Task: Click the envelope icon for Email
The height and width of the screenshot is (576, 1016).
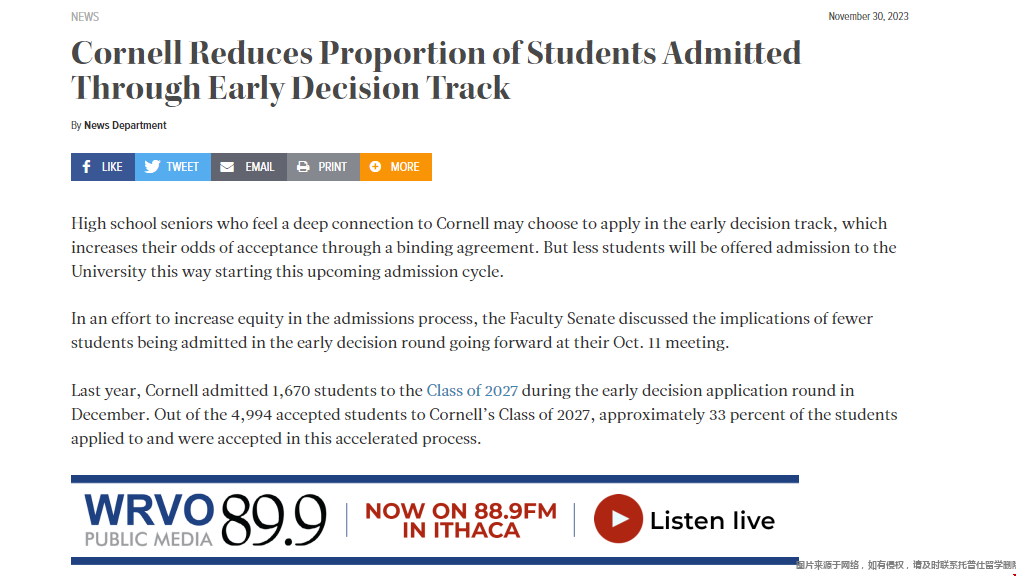Action: point(228,167)
